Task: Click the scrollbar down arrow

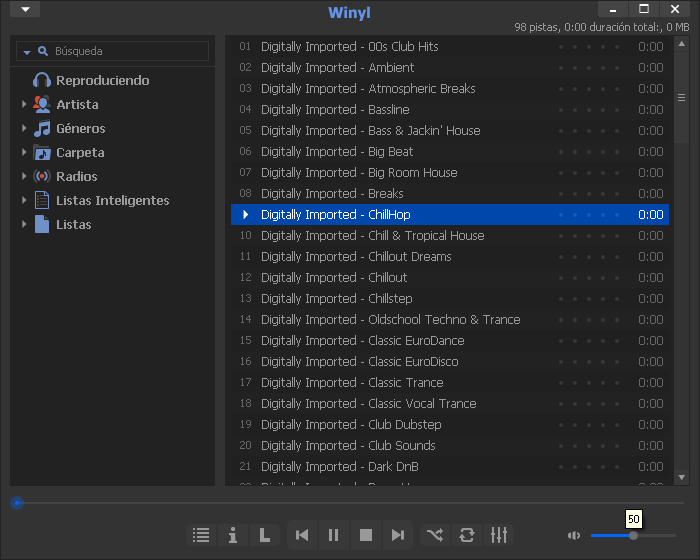Action: coord(681,477)
